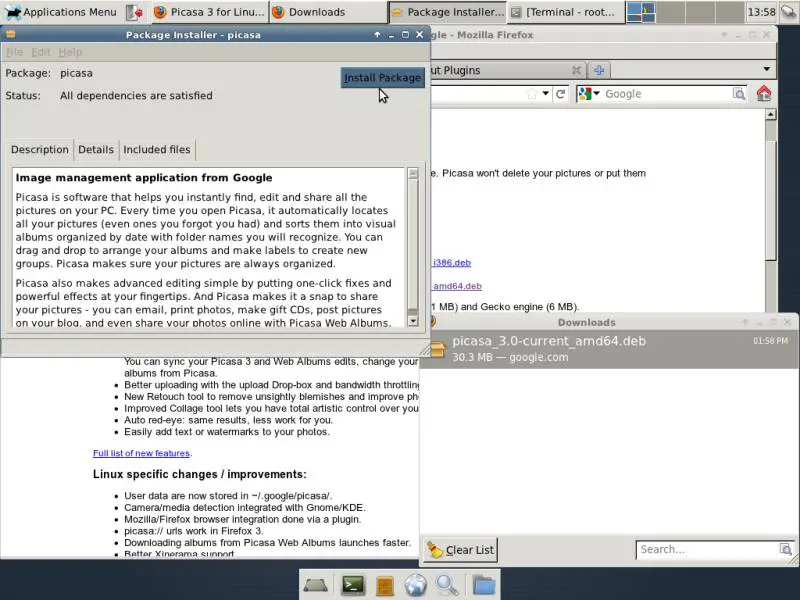Open the i386.deb download link
Screen dimensions: 800x600
coord(452,263)
